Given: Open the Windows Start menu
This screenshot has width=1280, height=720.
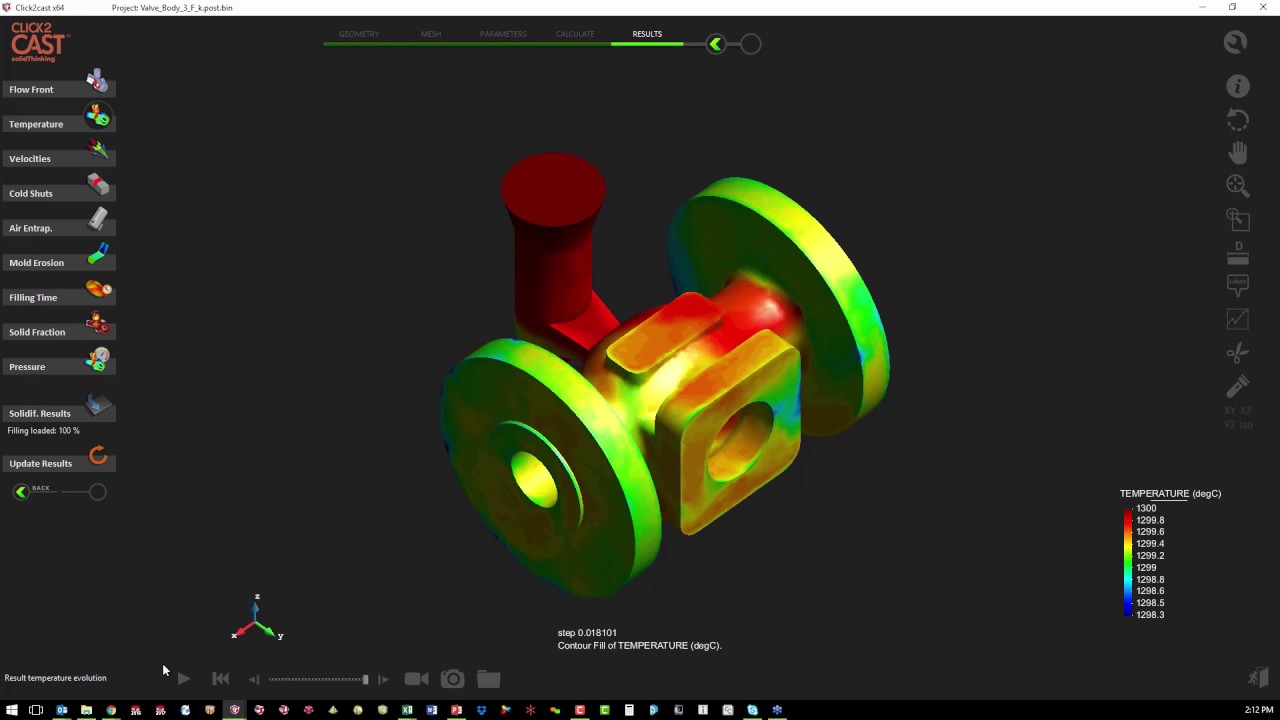Looking at the screenshot, I should (12, 710).
